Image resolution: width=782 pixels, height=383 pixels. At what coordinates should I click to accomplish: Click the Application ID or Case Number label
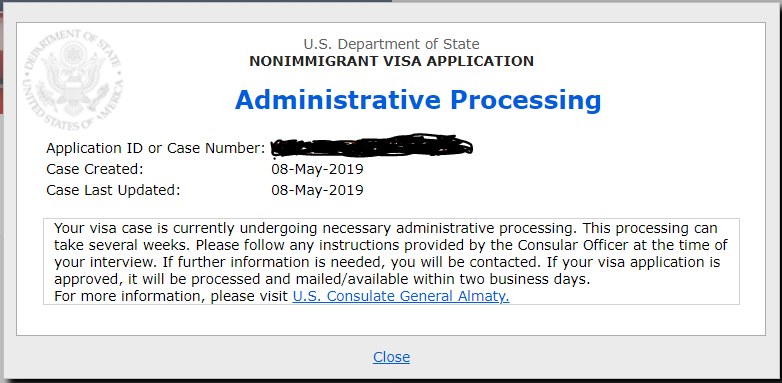tap(156, 148)
